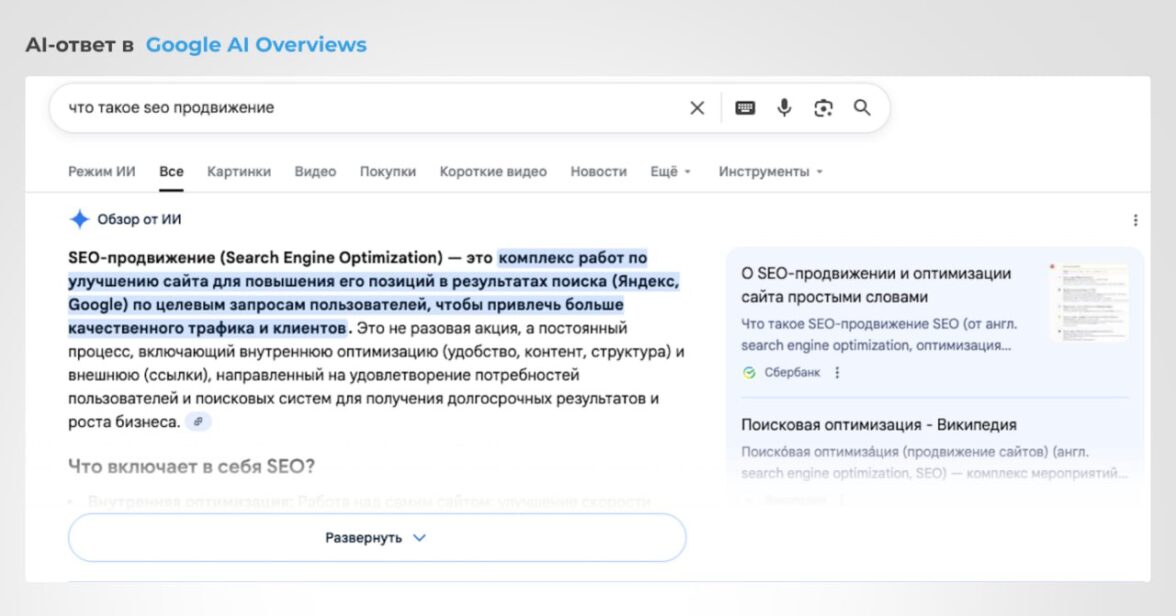
Task: Open Google Lens image search icon
Action: click(823, 108)
